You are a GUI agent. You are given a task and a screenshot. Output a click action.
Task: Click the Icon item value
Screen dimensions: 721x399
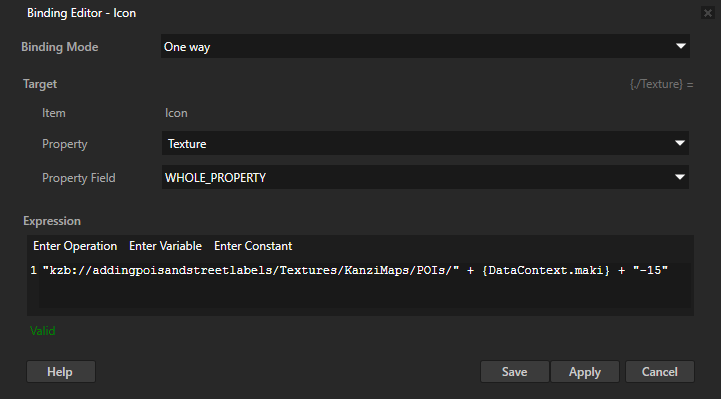click(x=176, y=113)
